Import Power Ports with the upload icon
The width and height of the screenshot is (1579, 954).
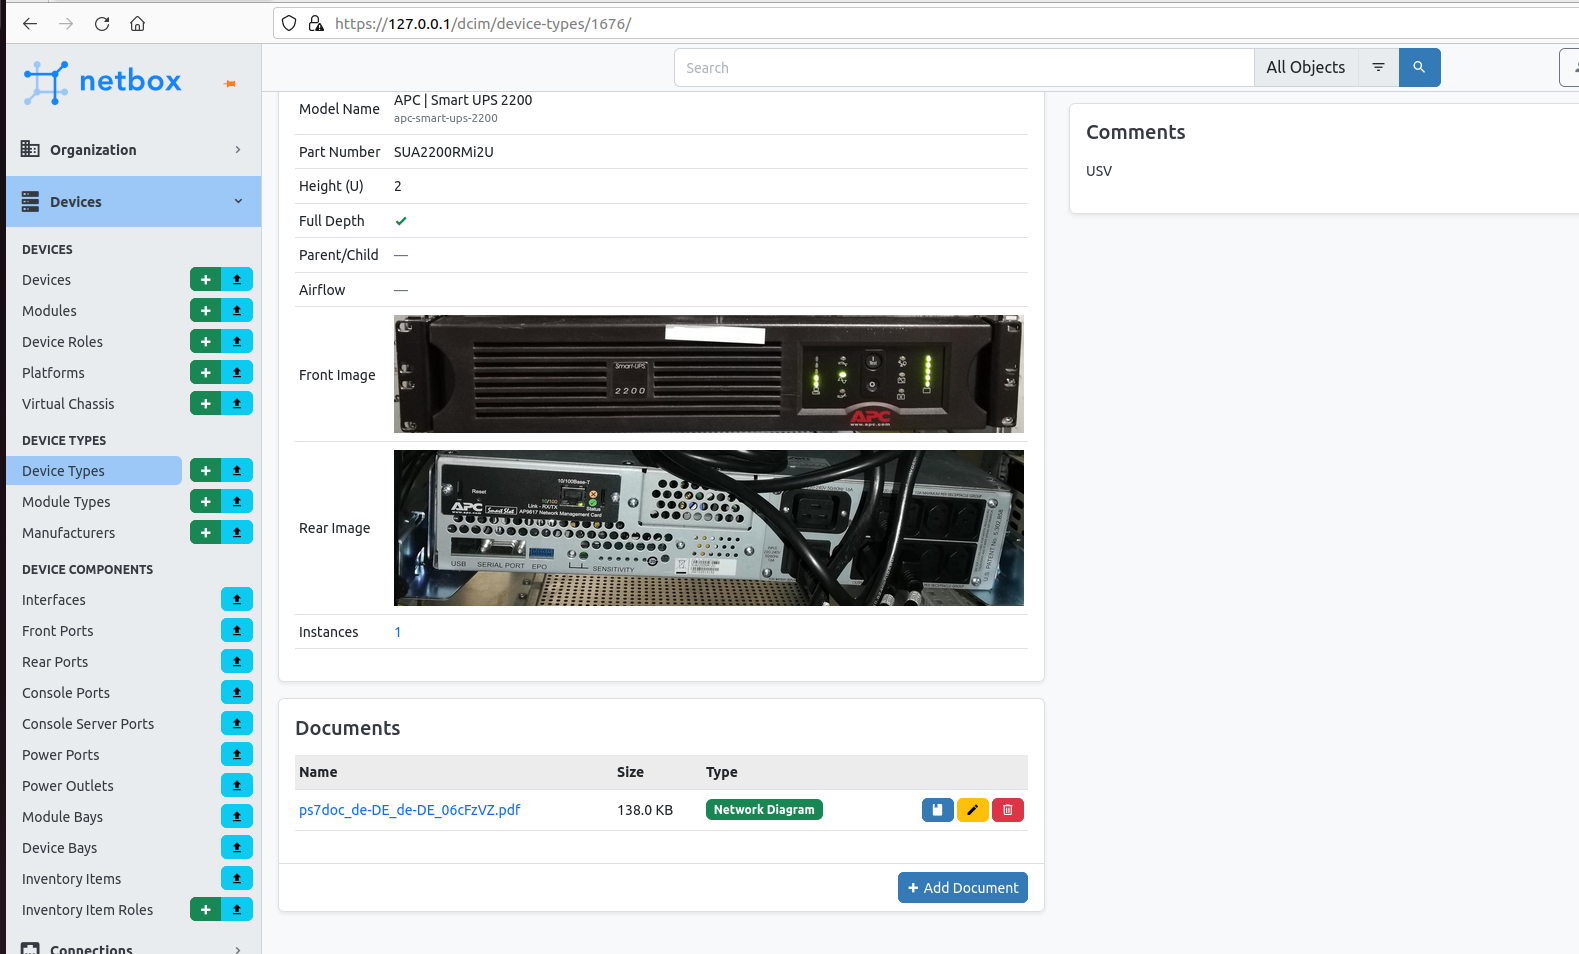[x=237, y=755]
